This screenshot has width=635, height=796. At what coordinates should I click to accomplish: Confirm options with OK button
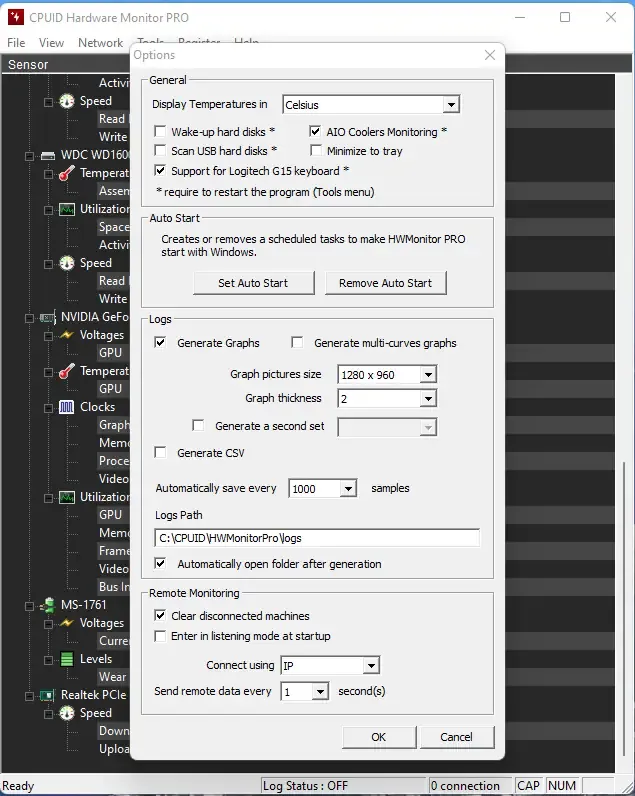point(379,737)
